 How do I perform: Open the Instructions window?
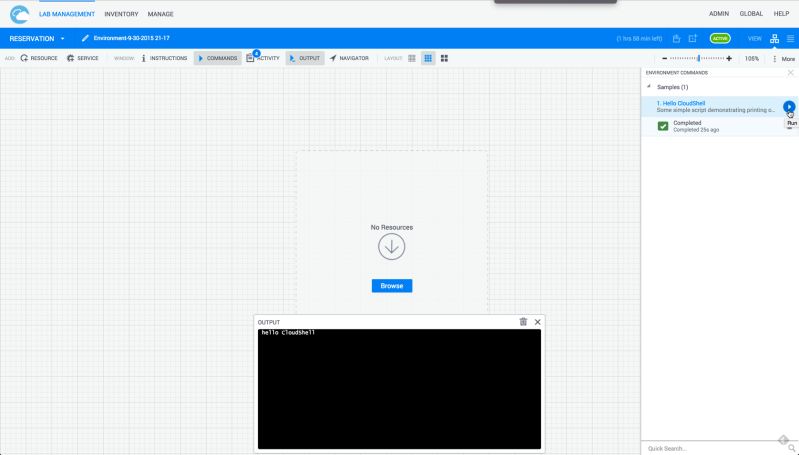(x=164, y=58)
